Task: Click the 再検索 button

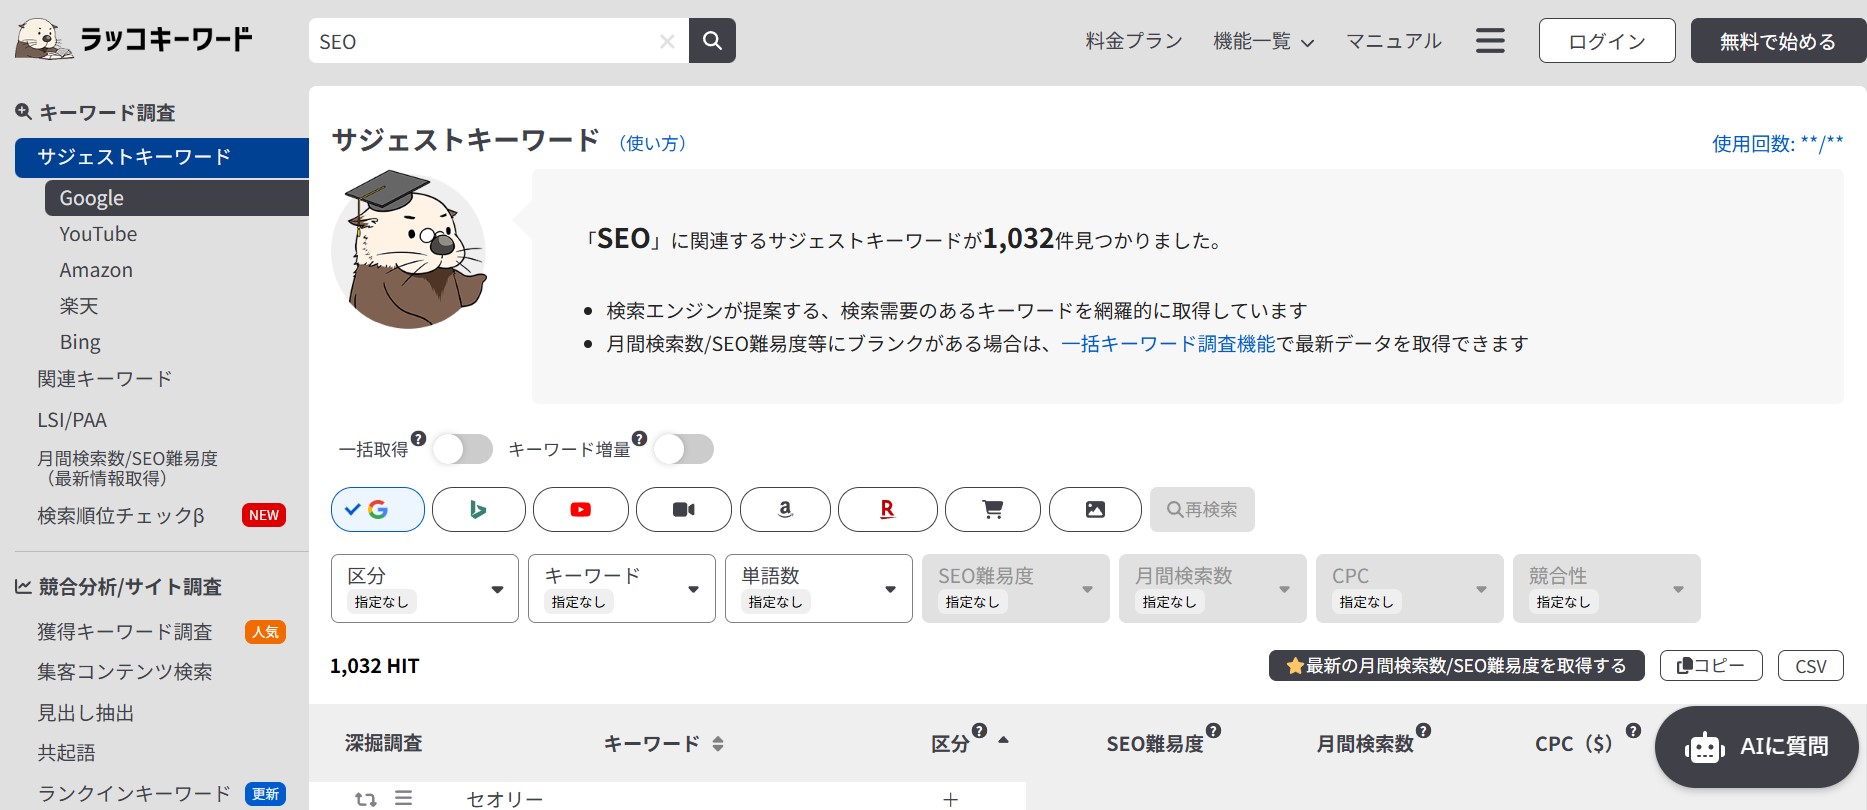Action: click(x=1202, y=510)
